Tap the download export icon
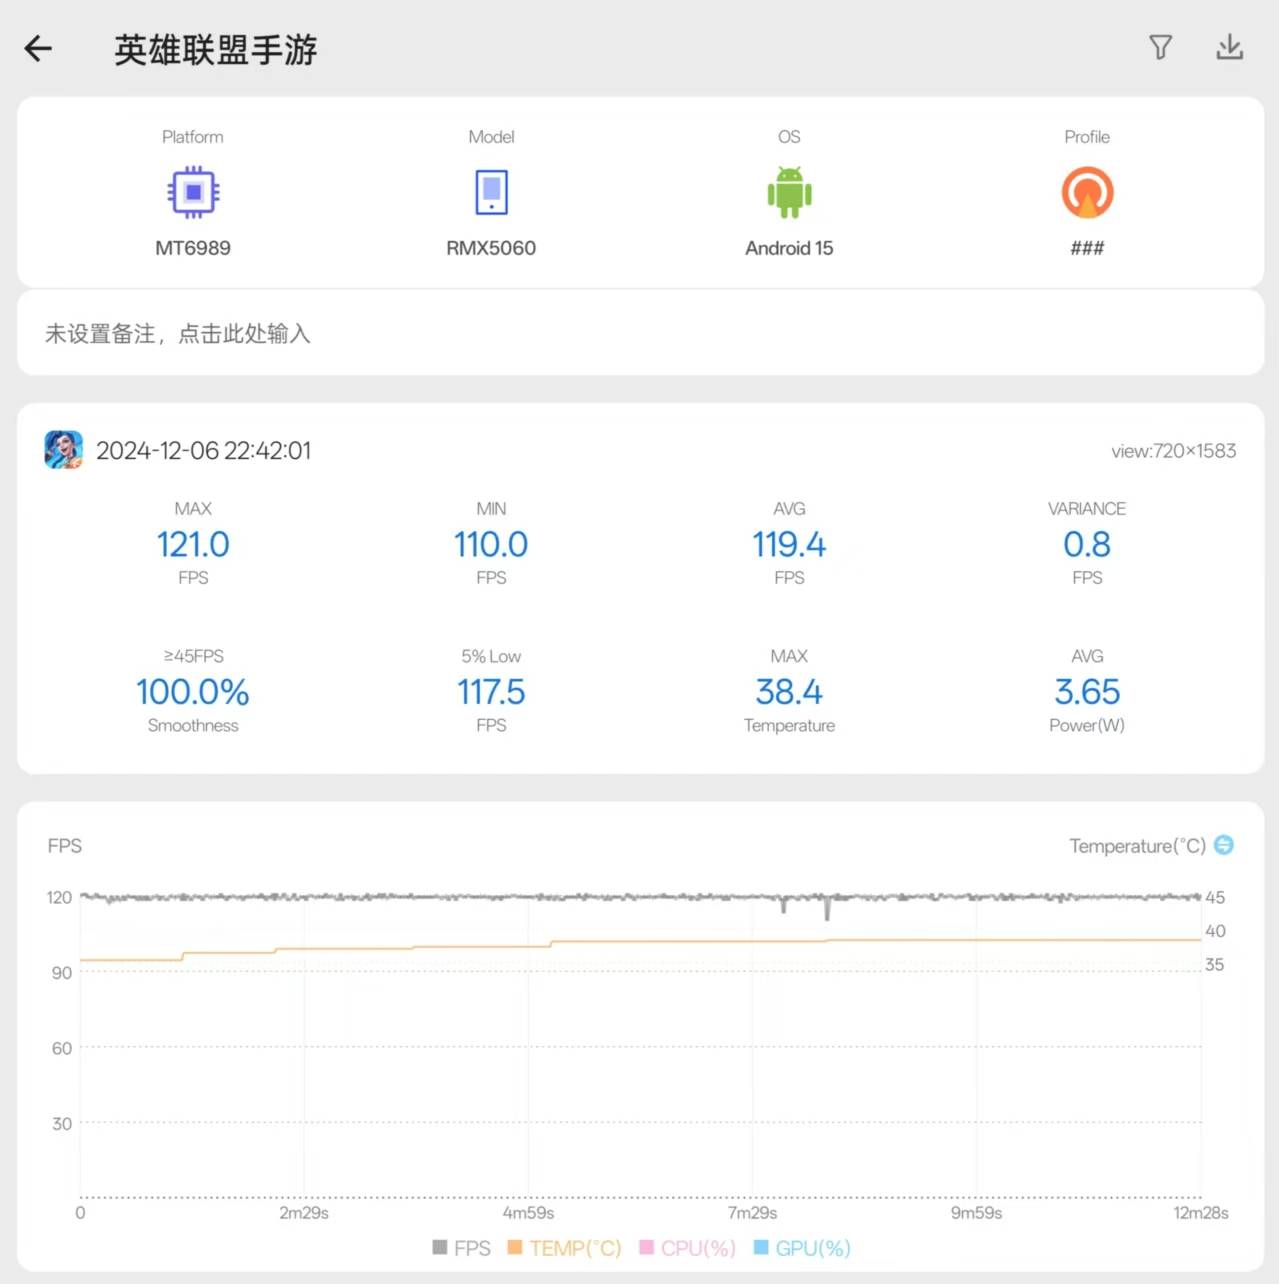The width and height of the screenshot is (1279, 1284). click(1229, 47)
